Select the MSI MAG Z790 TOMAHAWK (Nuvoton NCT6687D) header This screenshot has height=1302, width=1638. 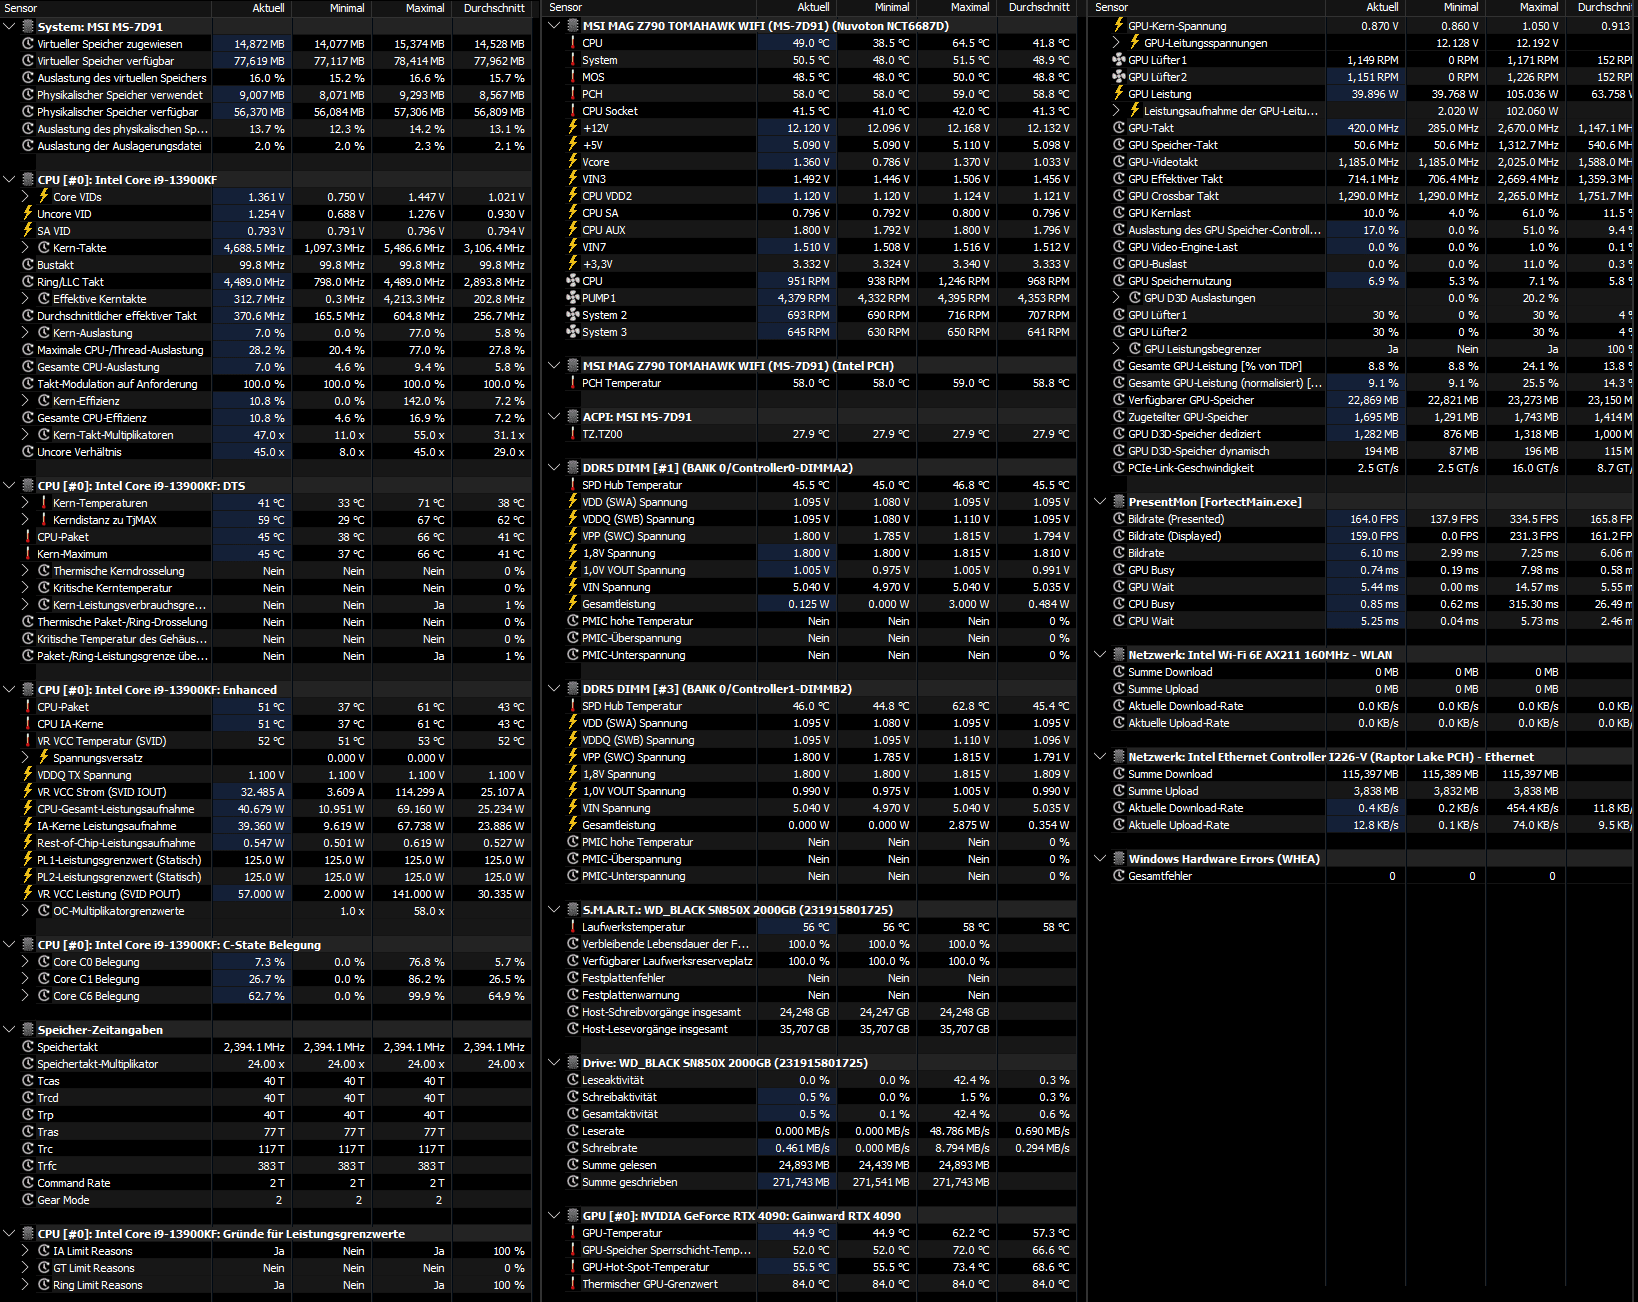point(765,26)
